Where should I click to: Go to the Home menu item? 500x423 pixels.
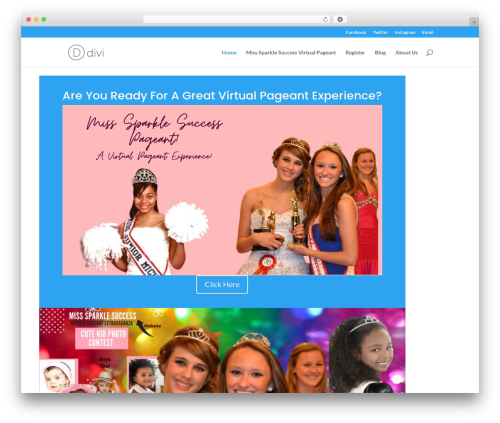tap(229, 53)
